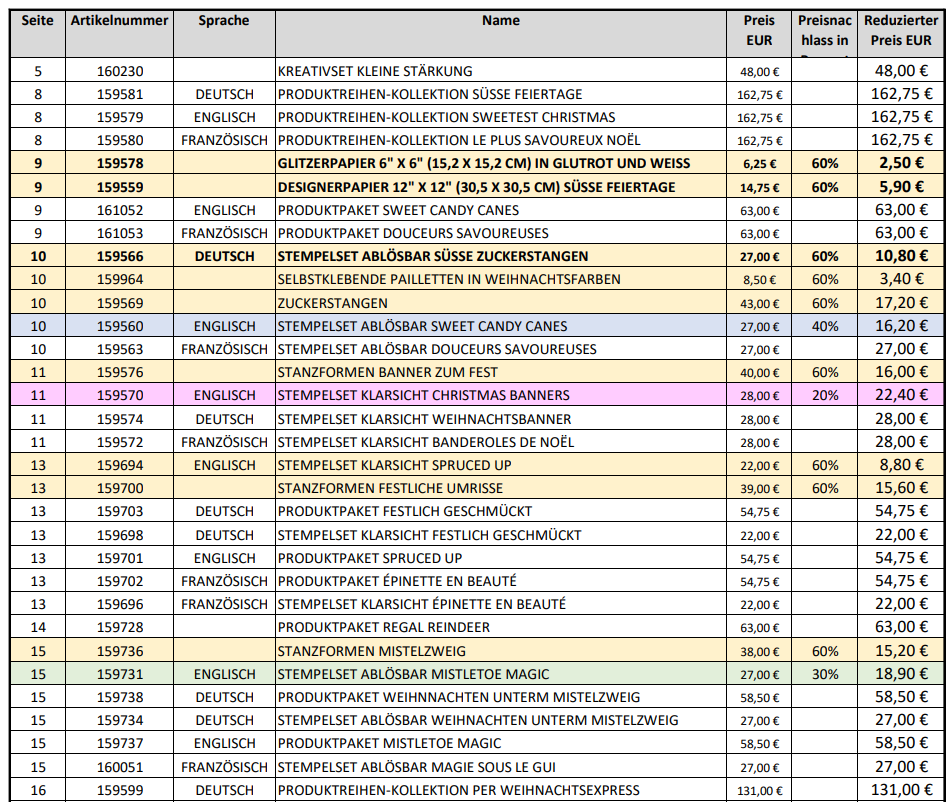This screenshot has height=802, width=951.
Task: Select PRODUKTPAKET FESTLICH GESCHMÜCKT cell
Action: pos(501,511)
